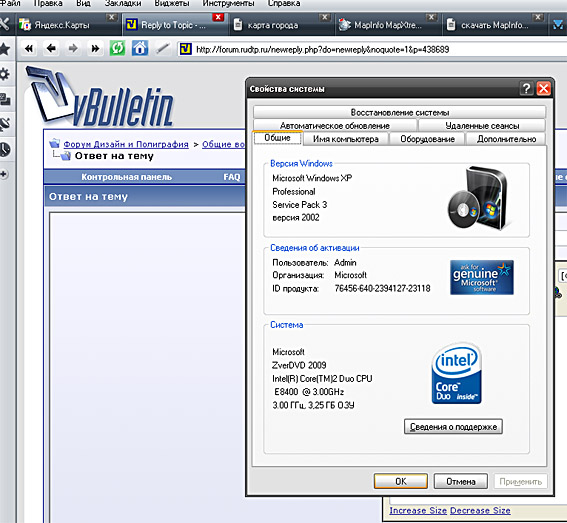Screen dimensions: 567x523
Task: Close the карта города tab
Action: (x=325, y=17)
